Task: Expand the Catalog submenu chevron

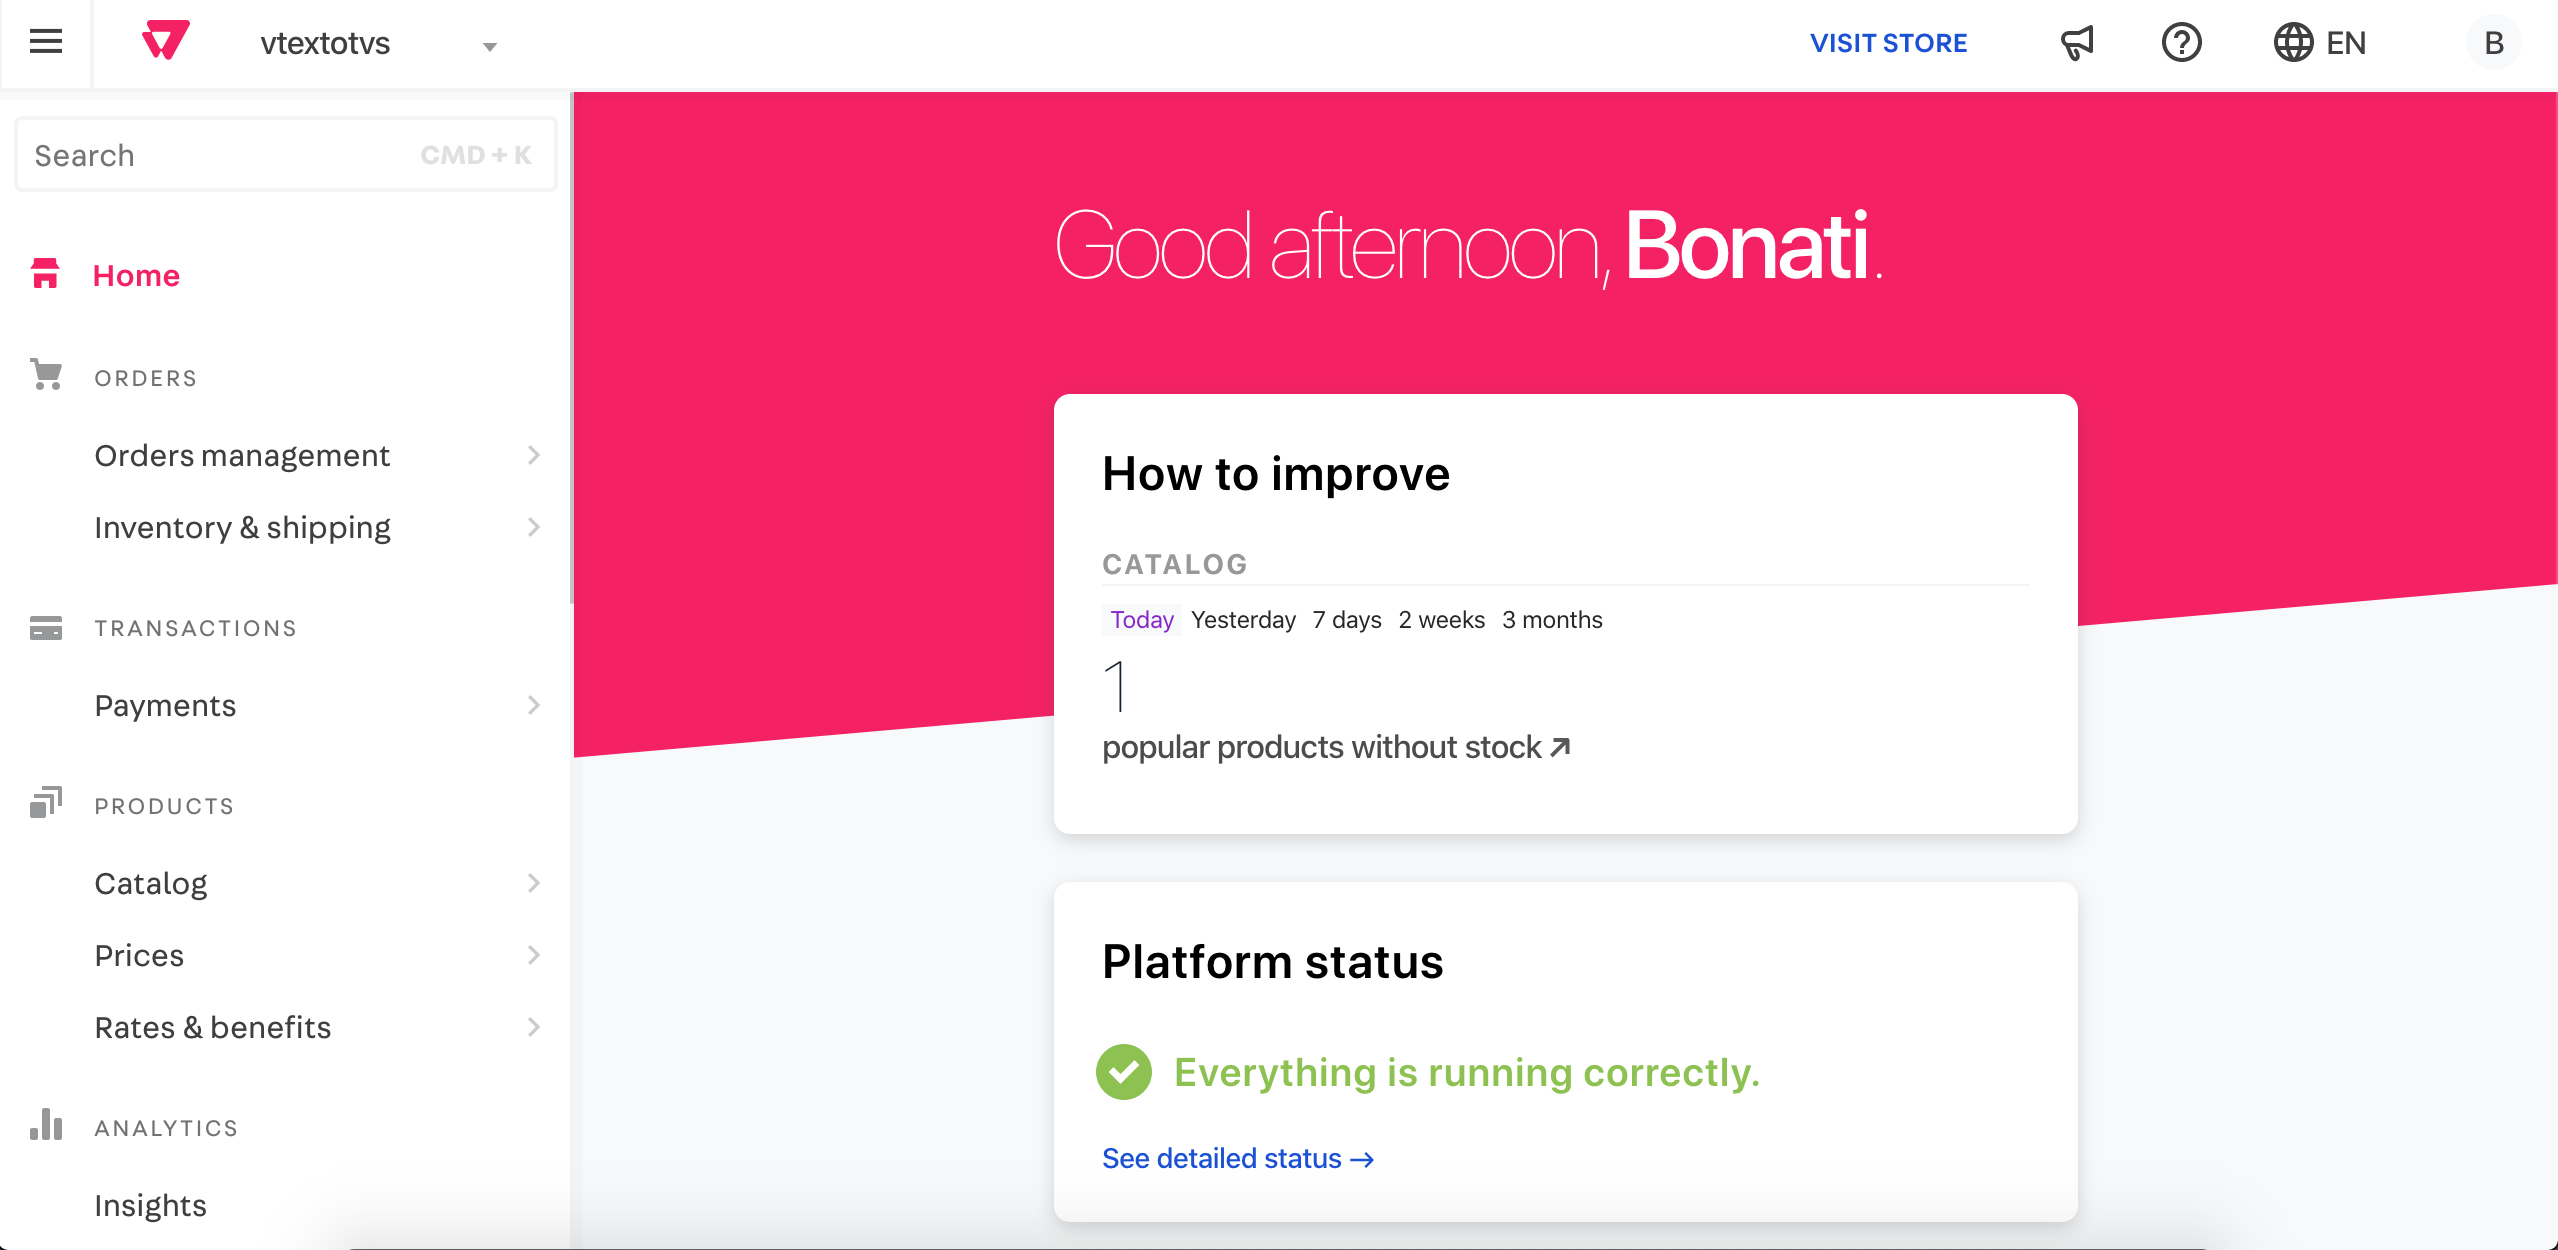Action: [533, 884]
